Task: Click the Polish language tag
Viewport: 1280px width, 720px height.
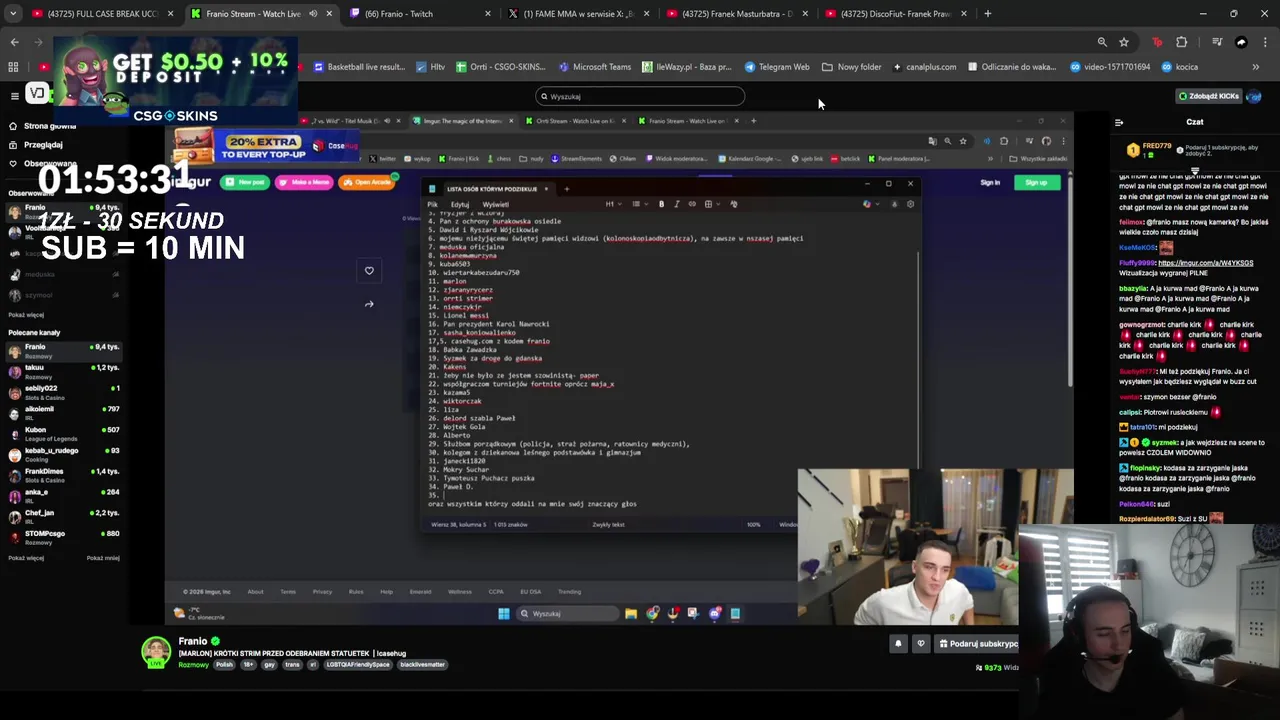Action: 223,665
